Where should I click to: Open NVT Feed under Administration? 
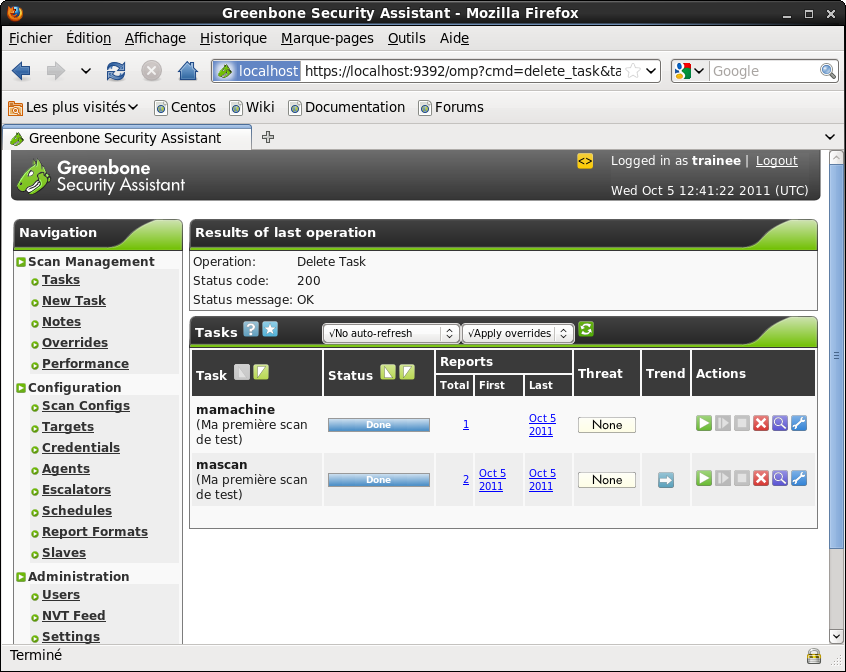point(74,615)
